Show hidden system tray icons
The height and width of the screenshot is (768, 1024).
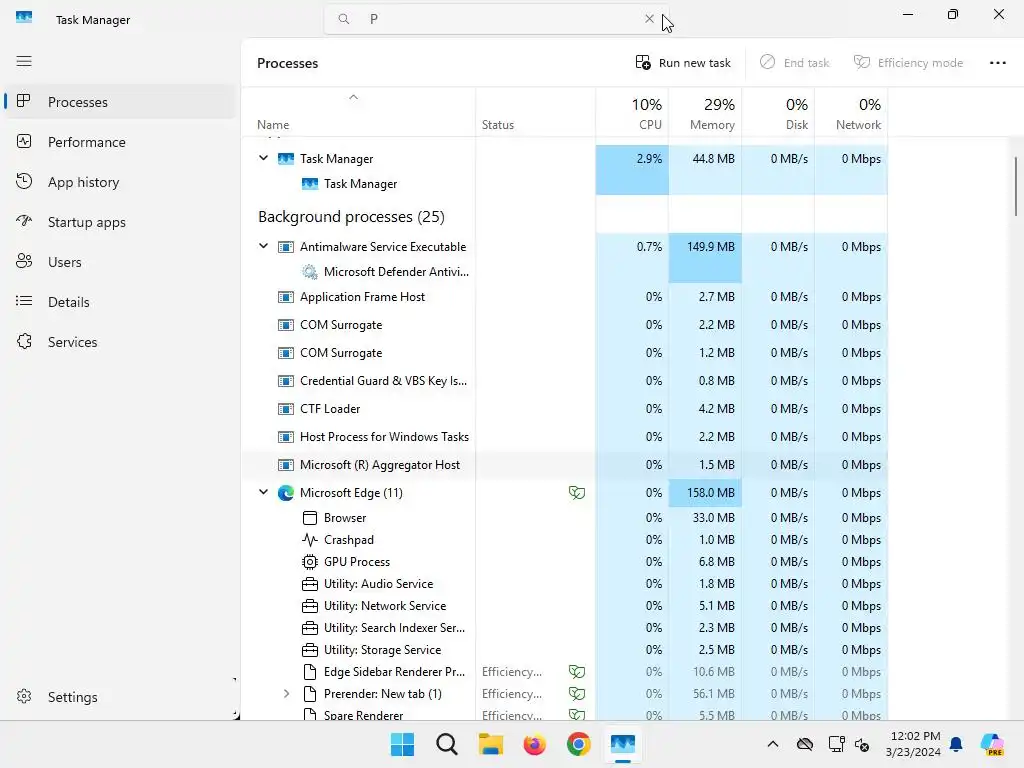pos(773,744)
